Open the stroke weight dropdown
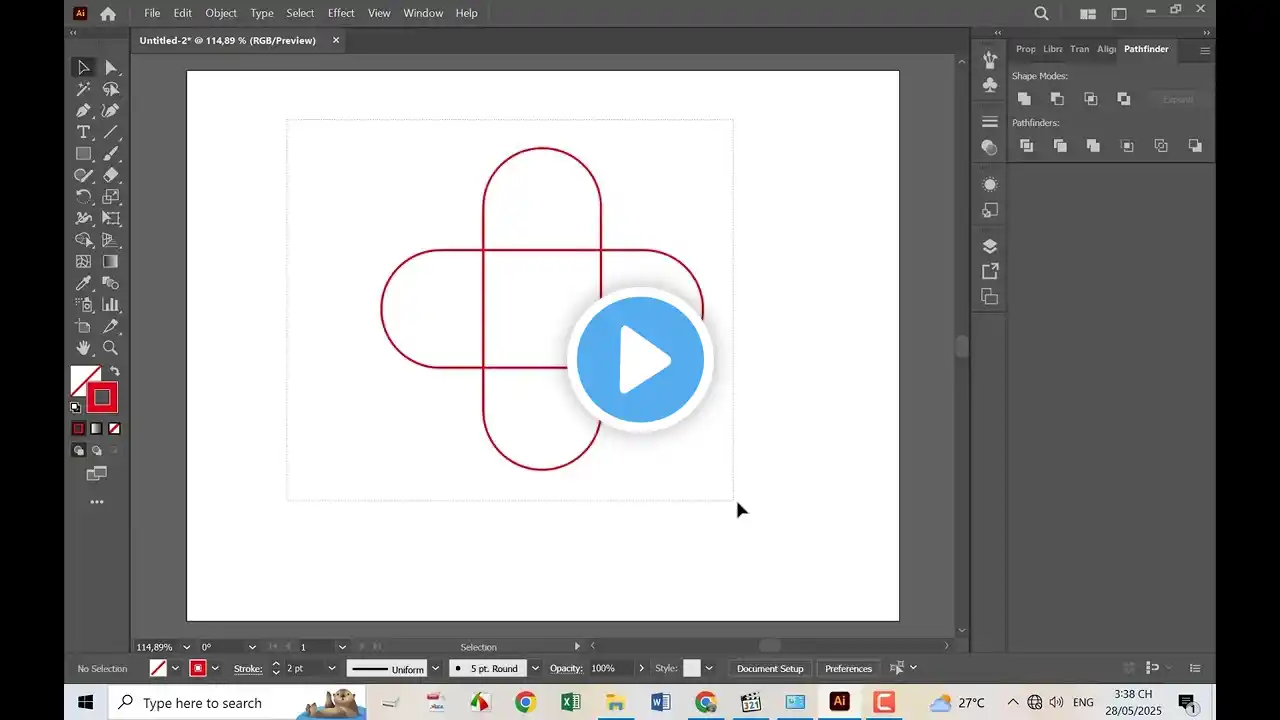 click(331, 668)
